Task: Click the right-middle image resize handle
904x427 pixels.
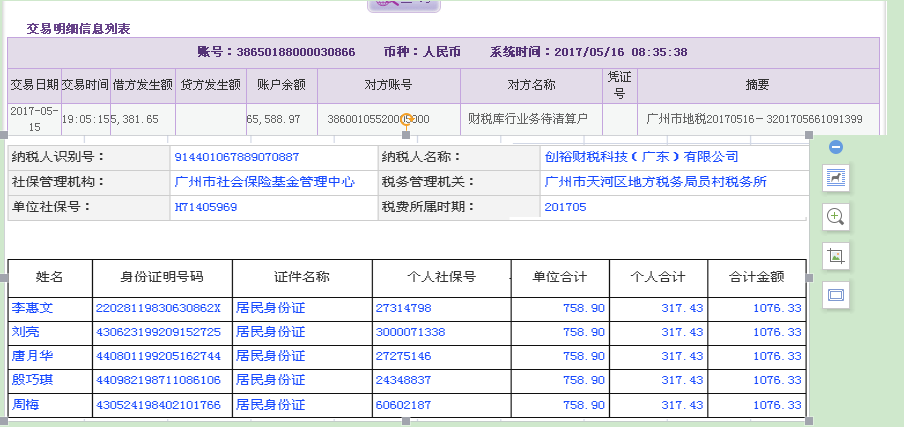Action: (x=808, y=277)
